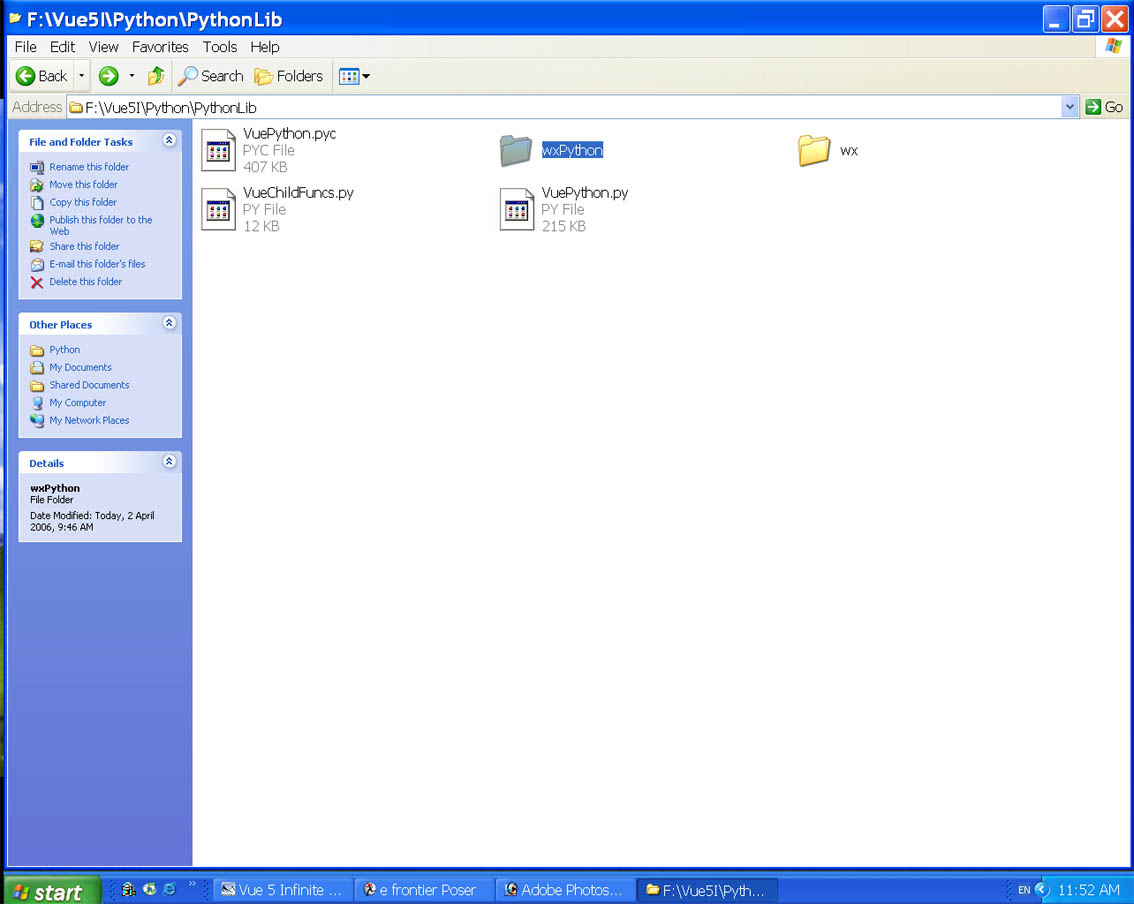Viewport: 1134px width, 904px height.
Task: Open Back button history dropdown arrow
Action: [x=82, y=76]
